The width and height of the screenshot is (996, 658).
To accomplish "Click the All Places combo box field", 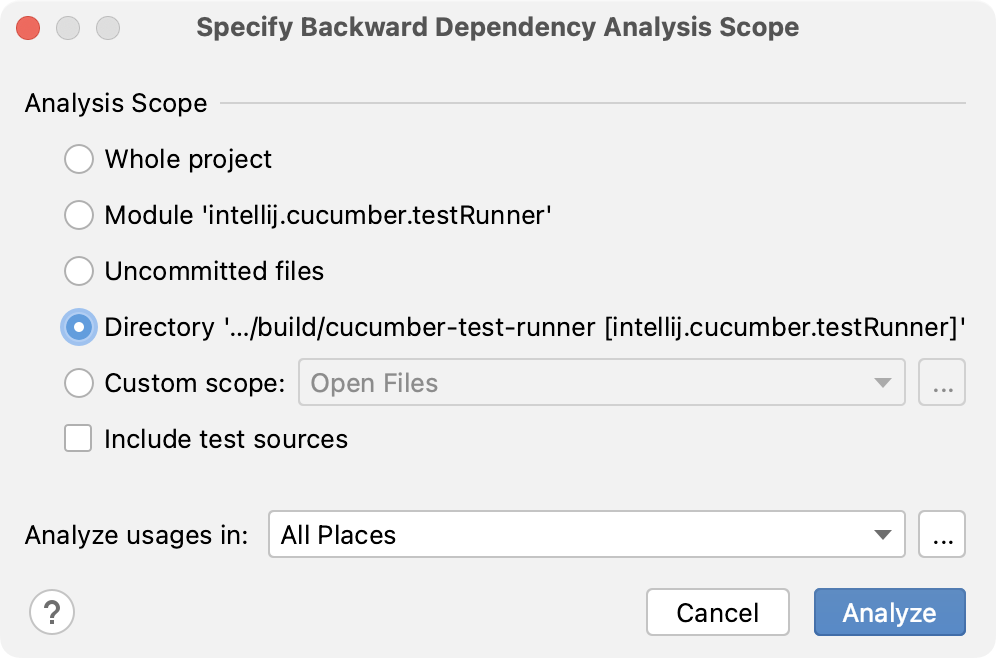I will pos(586,534).
